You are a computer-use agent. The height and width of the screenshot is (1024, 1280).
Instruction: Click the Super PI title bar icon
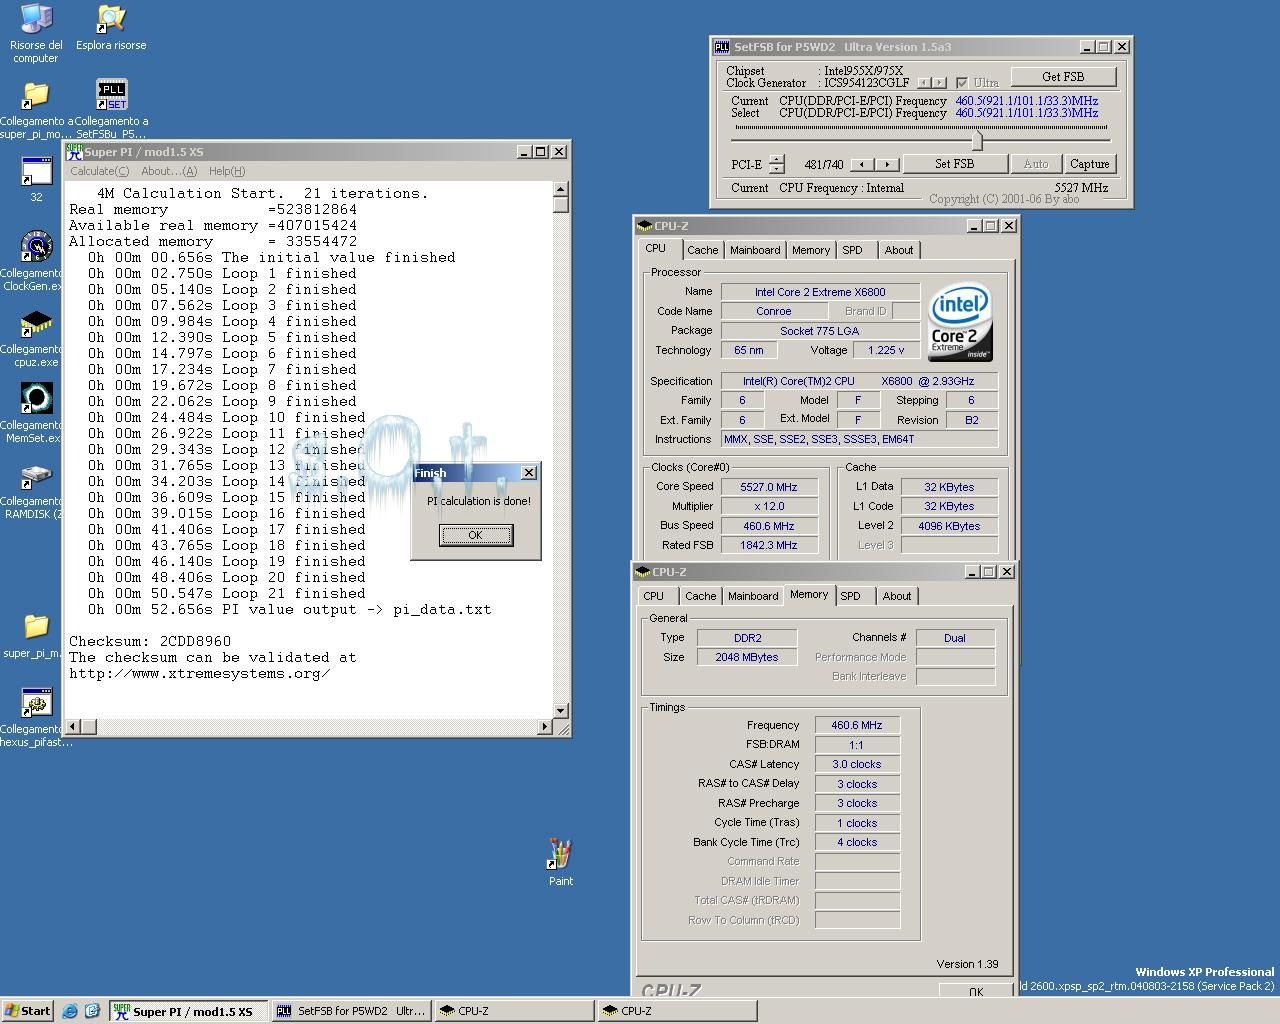[x=75, y=151]
